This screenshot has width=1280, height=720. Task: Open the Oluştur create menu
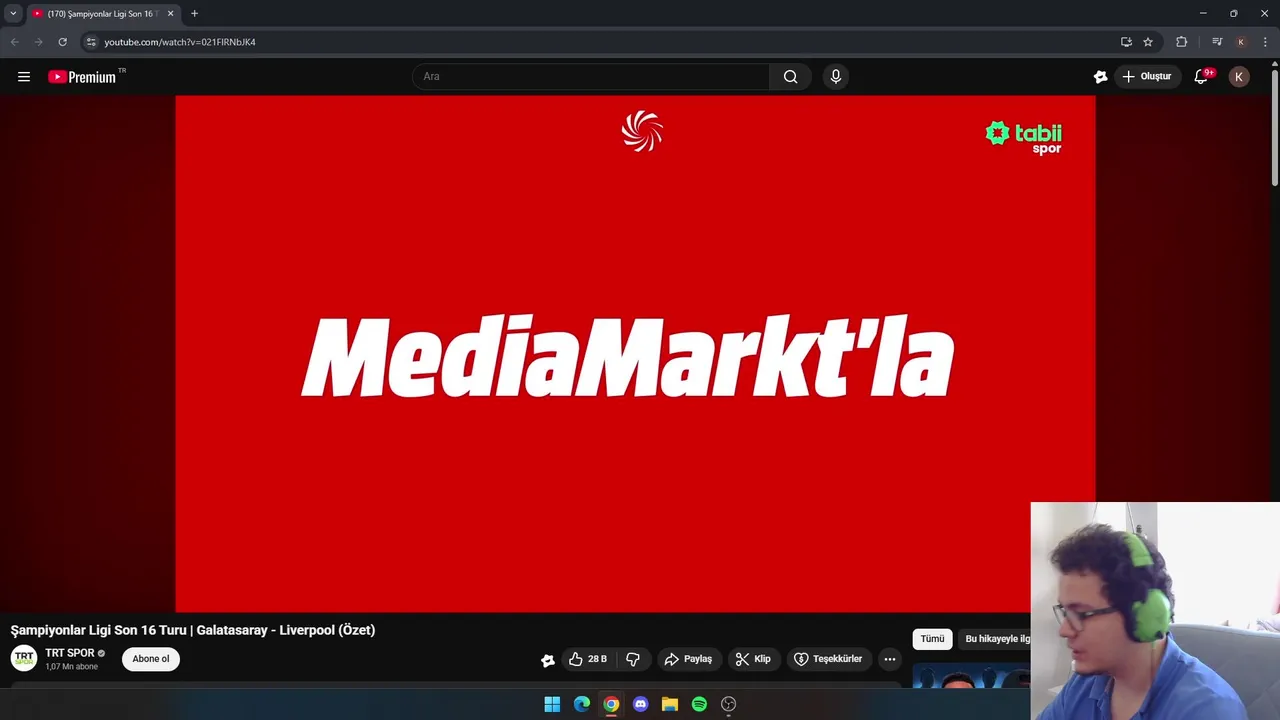point(1147,77)
